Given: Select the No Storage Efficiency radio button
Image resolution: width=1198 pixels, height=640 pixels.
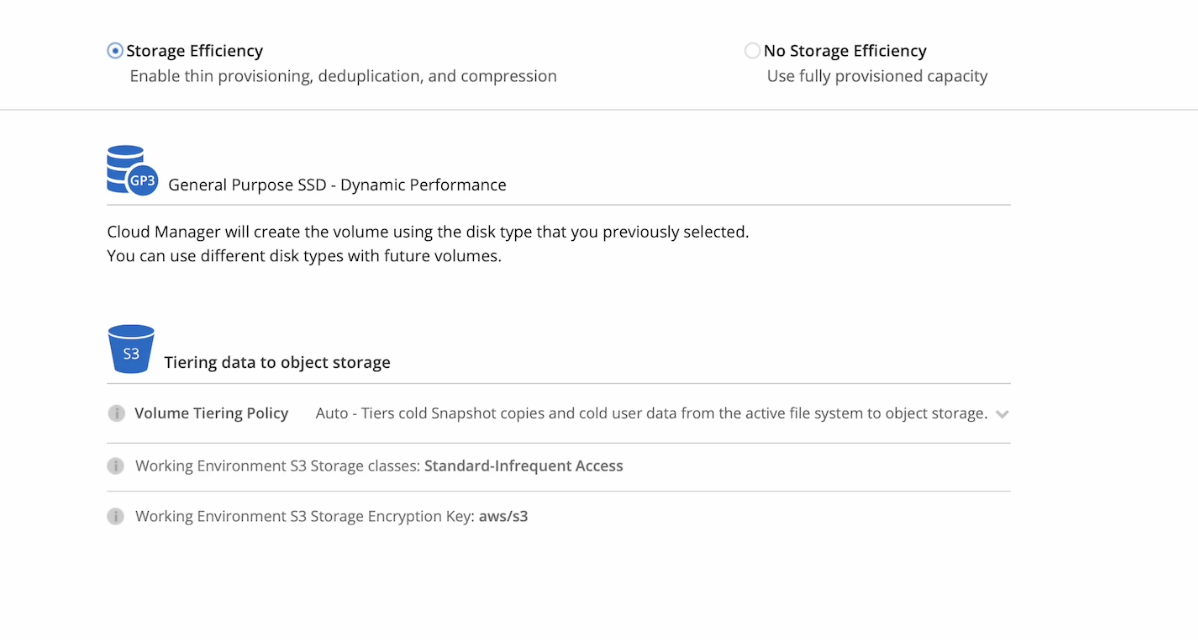Looking at the screenshot, I should click(752, 51).
